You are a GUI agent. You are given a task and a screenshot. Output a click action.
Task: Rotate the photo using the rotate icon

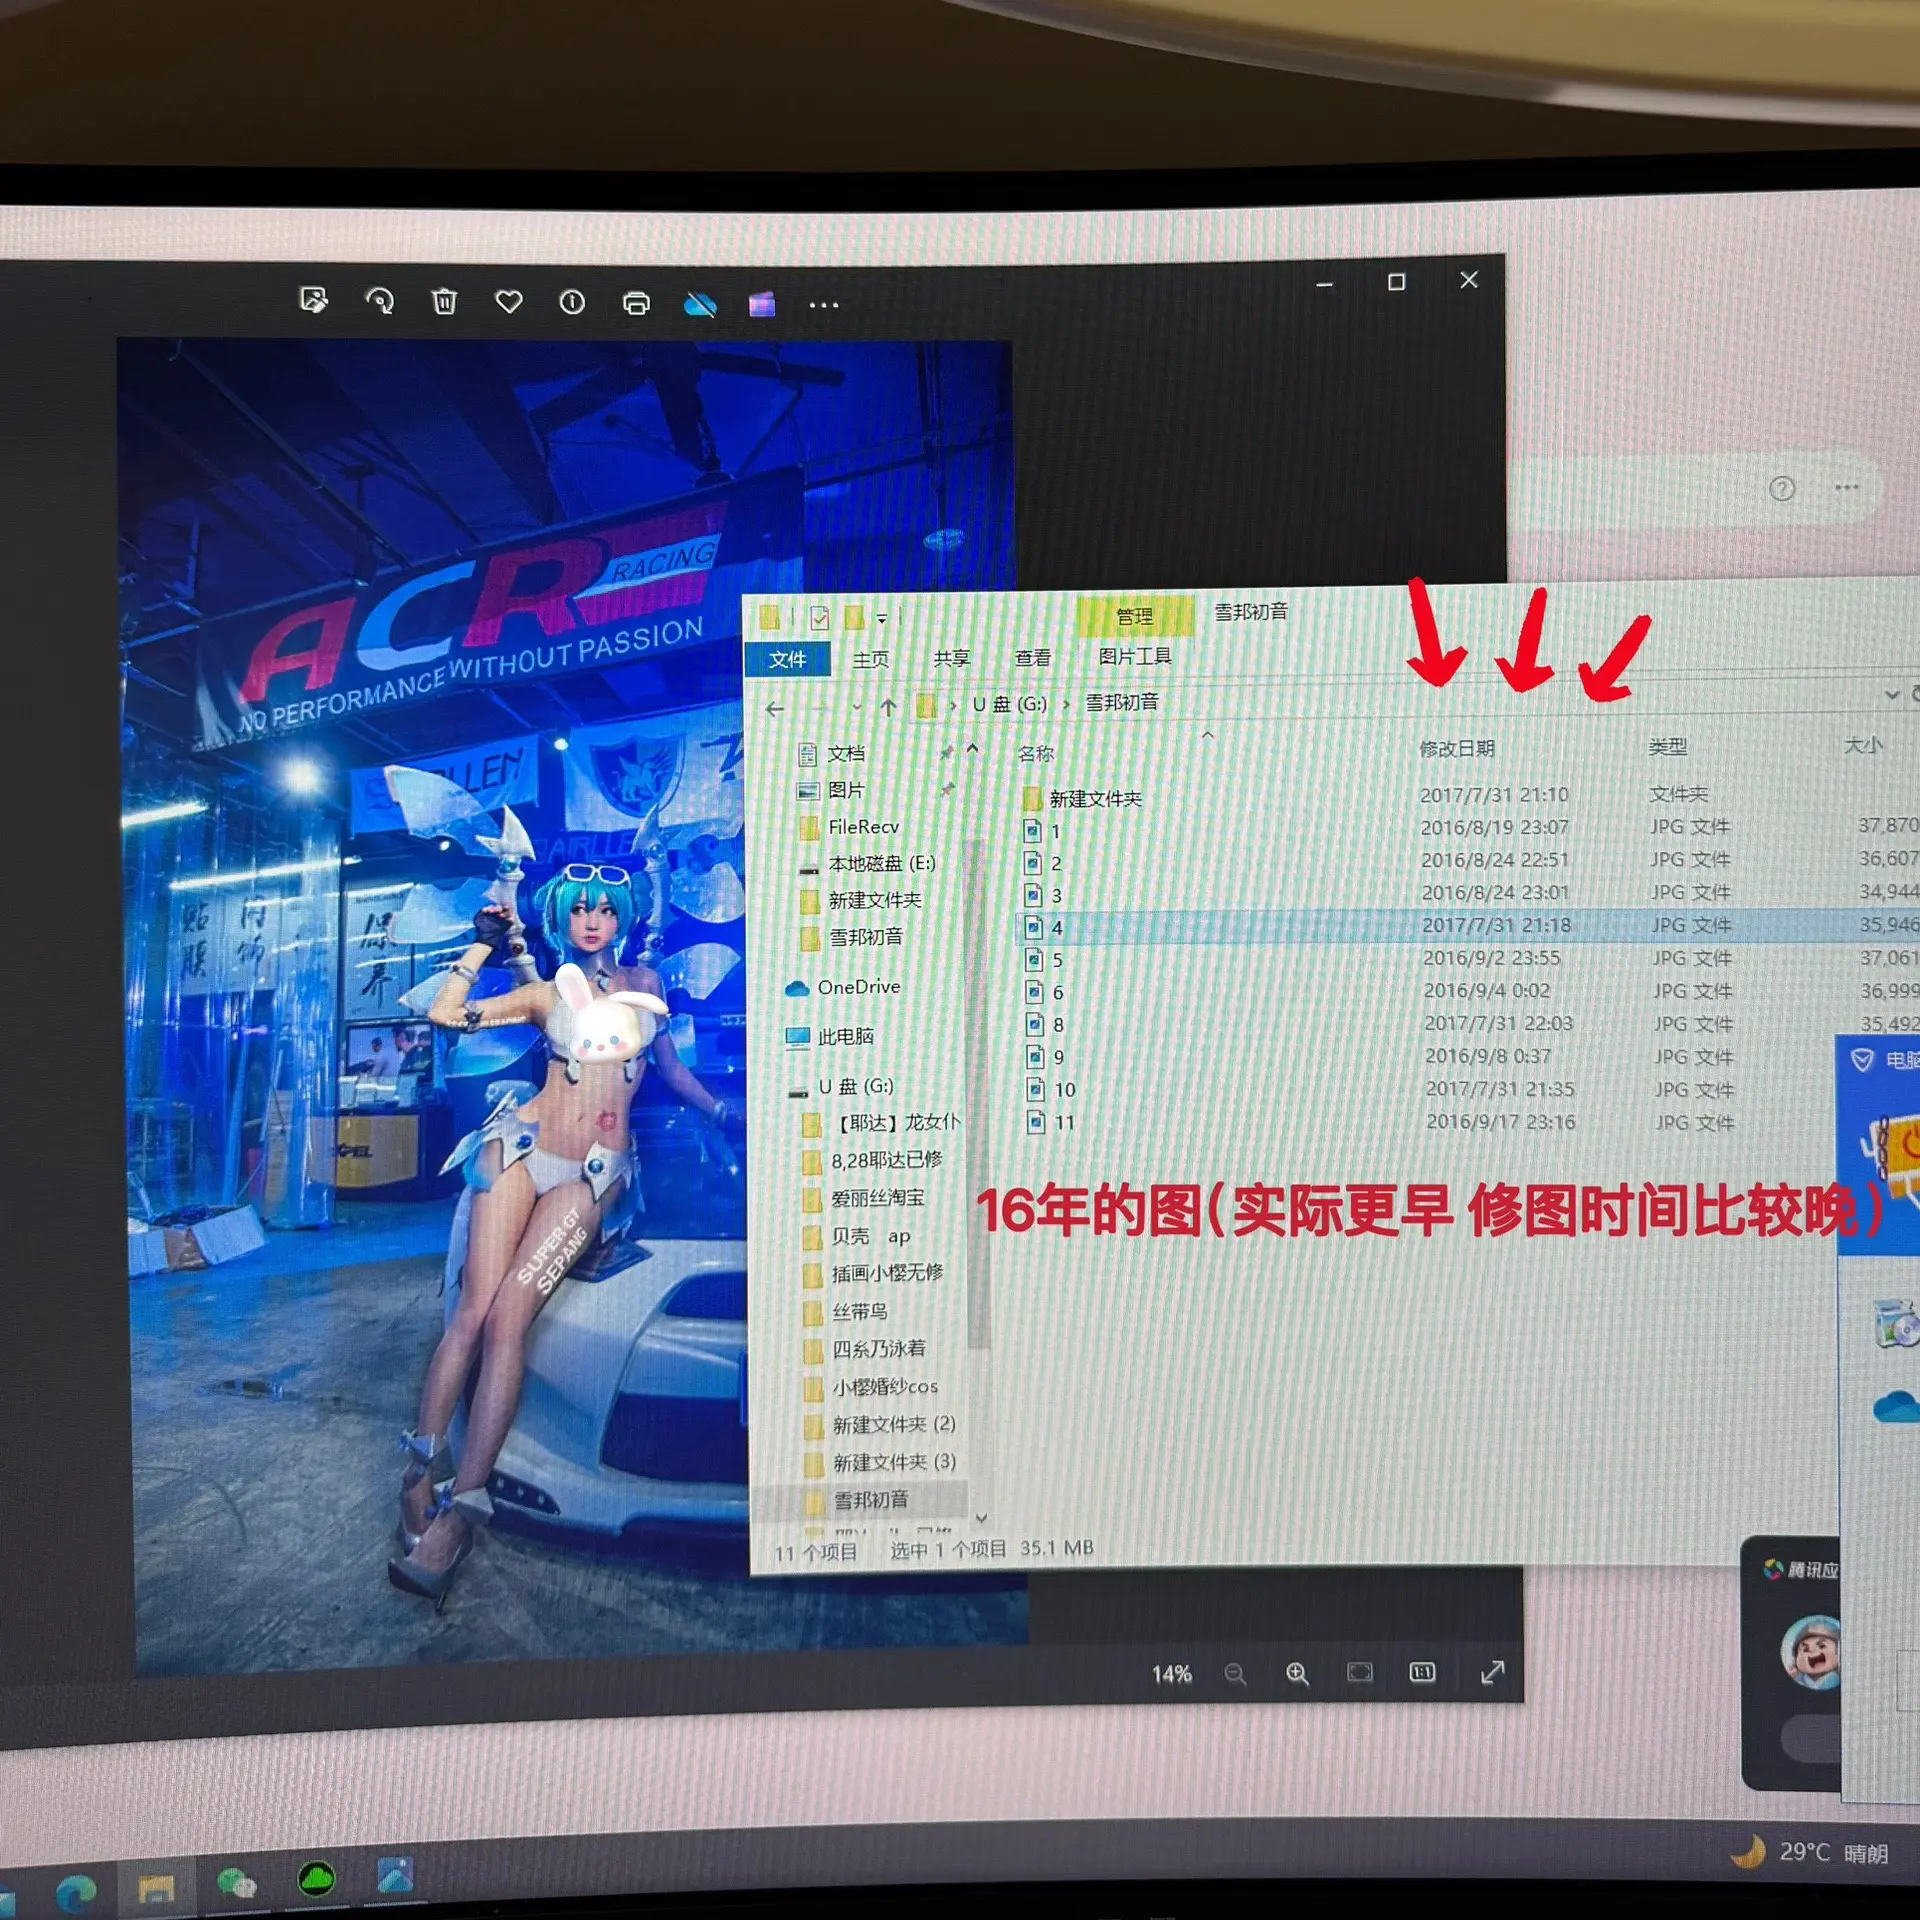tap(379, 300)
